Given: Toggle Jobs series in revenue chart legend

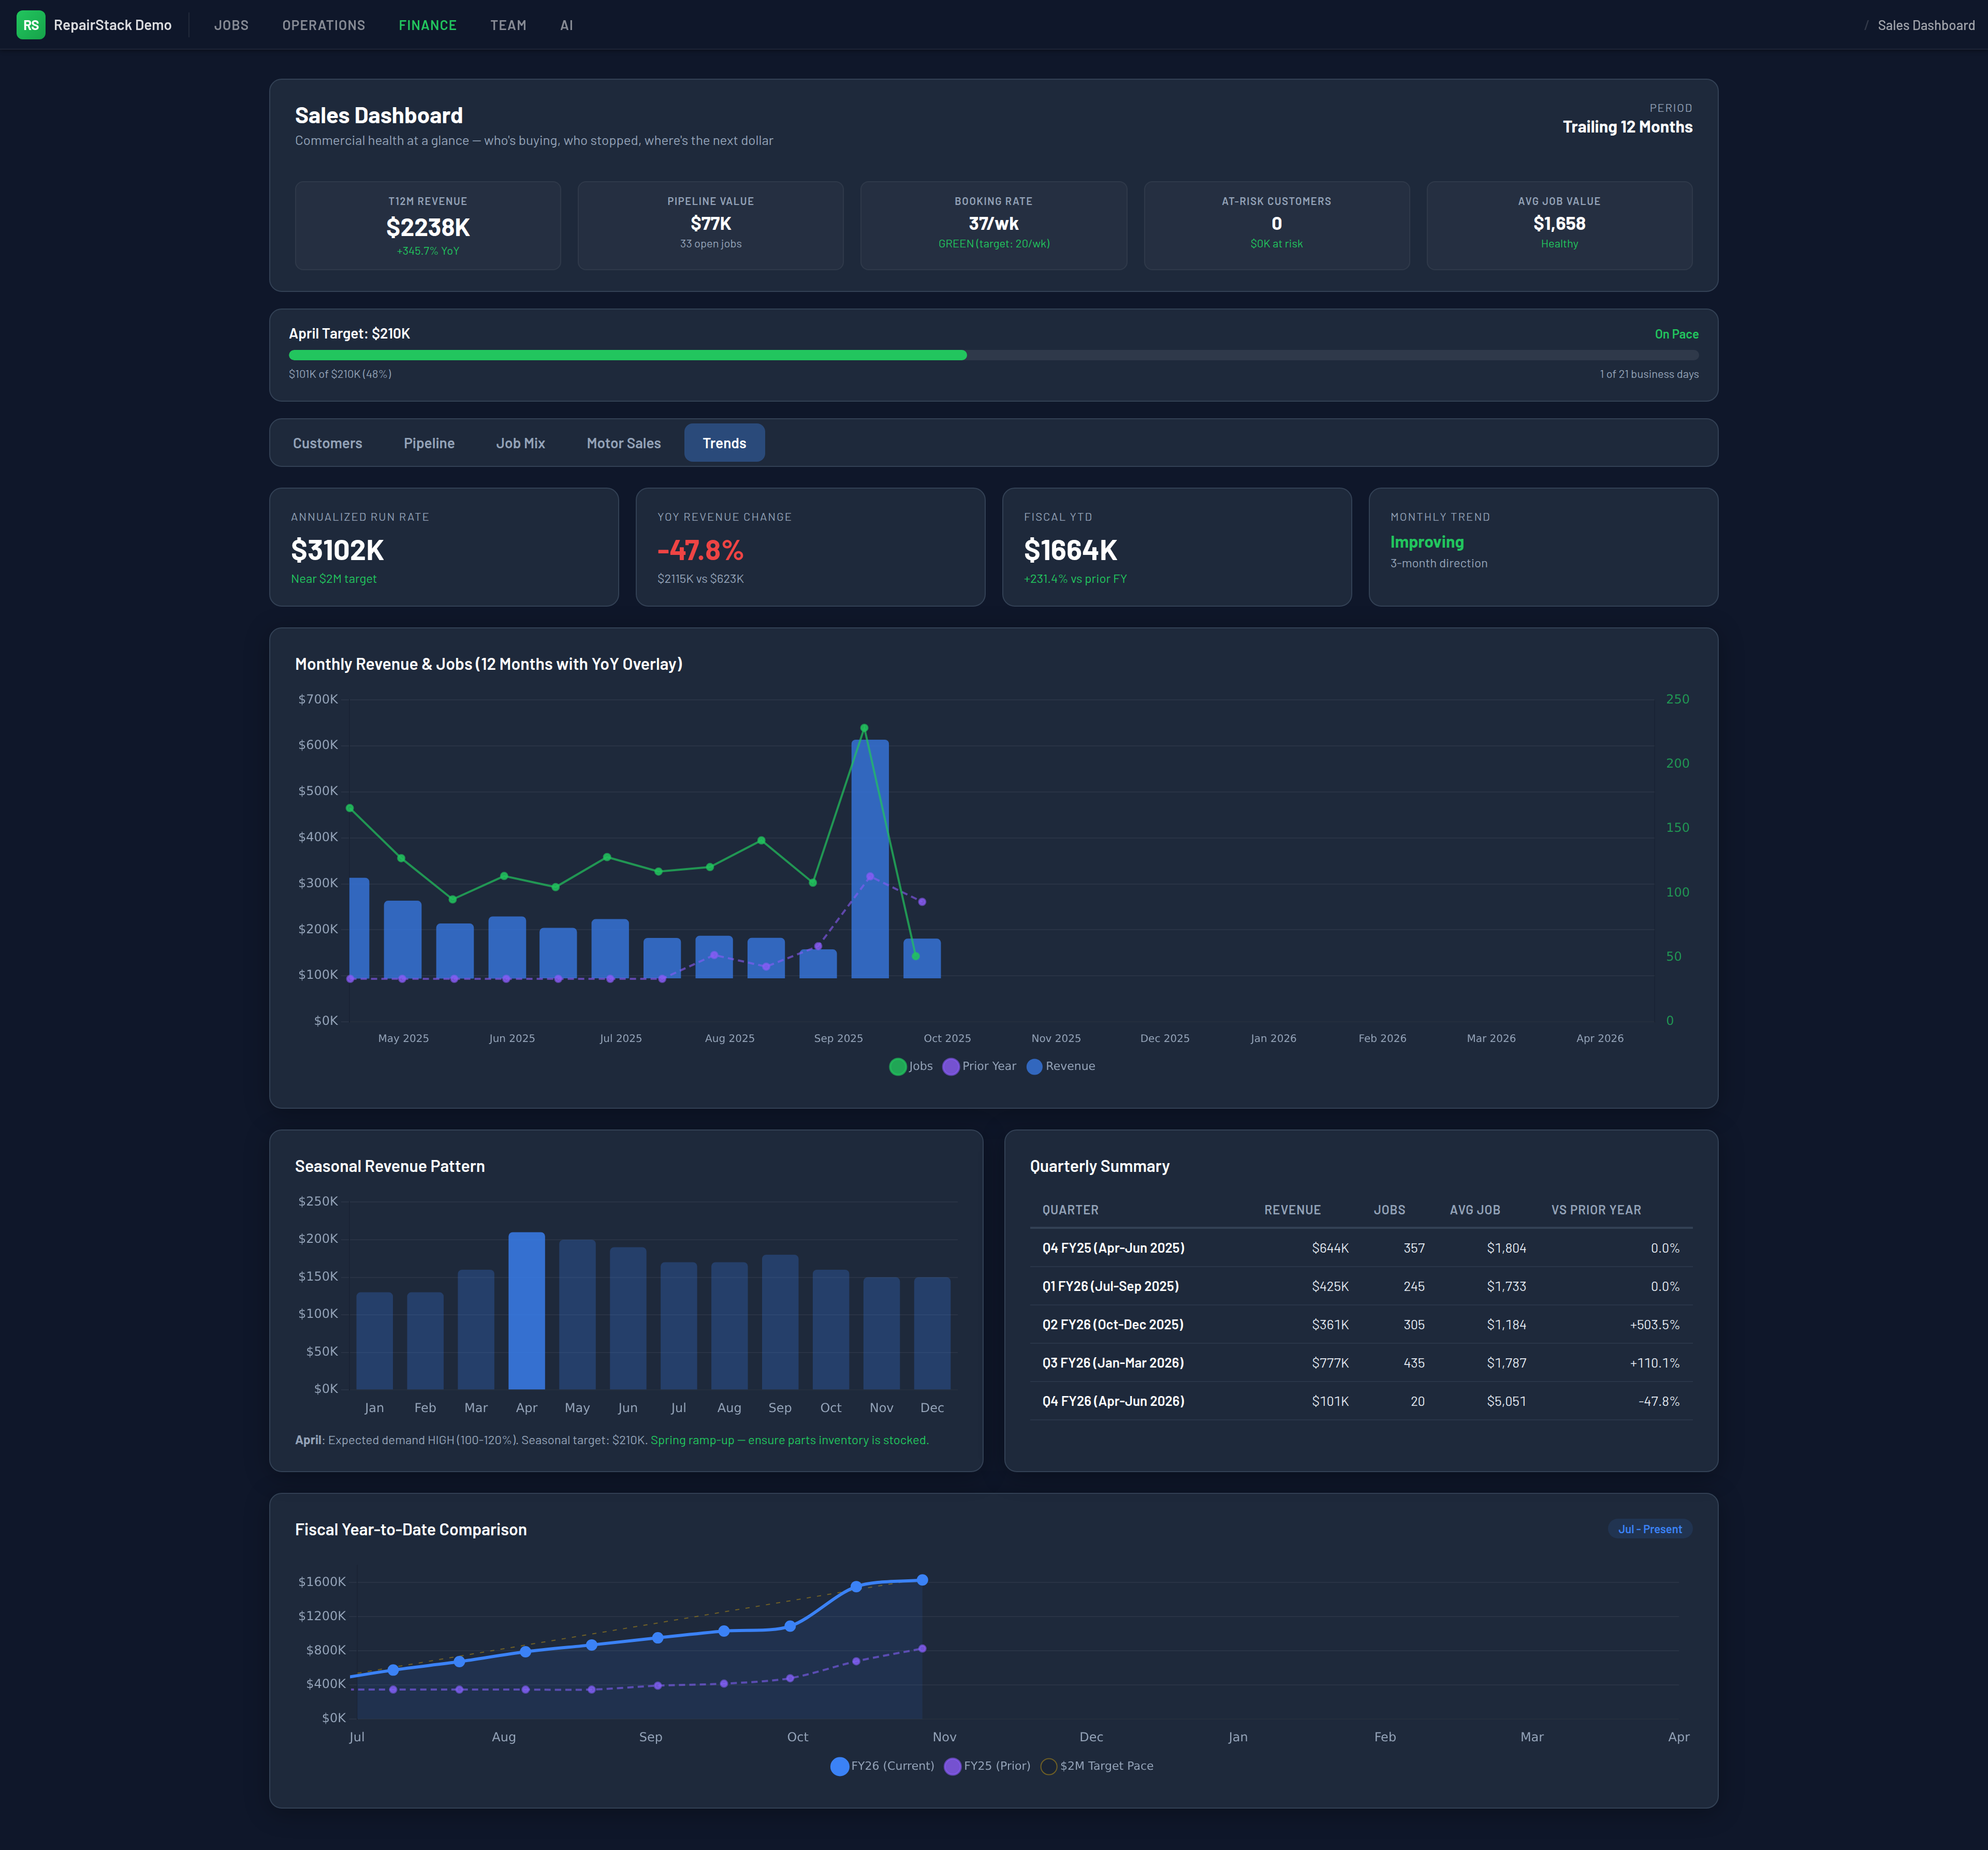Looking at the screenshot, I should pos(898,1066).
